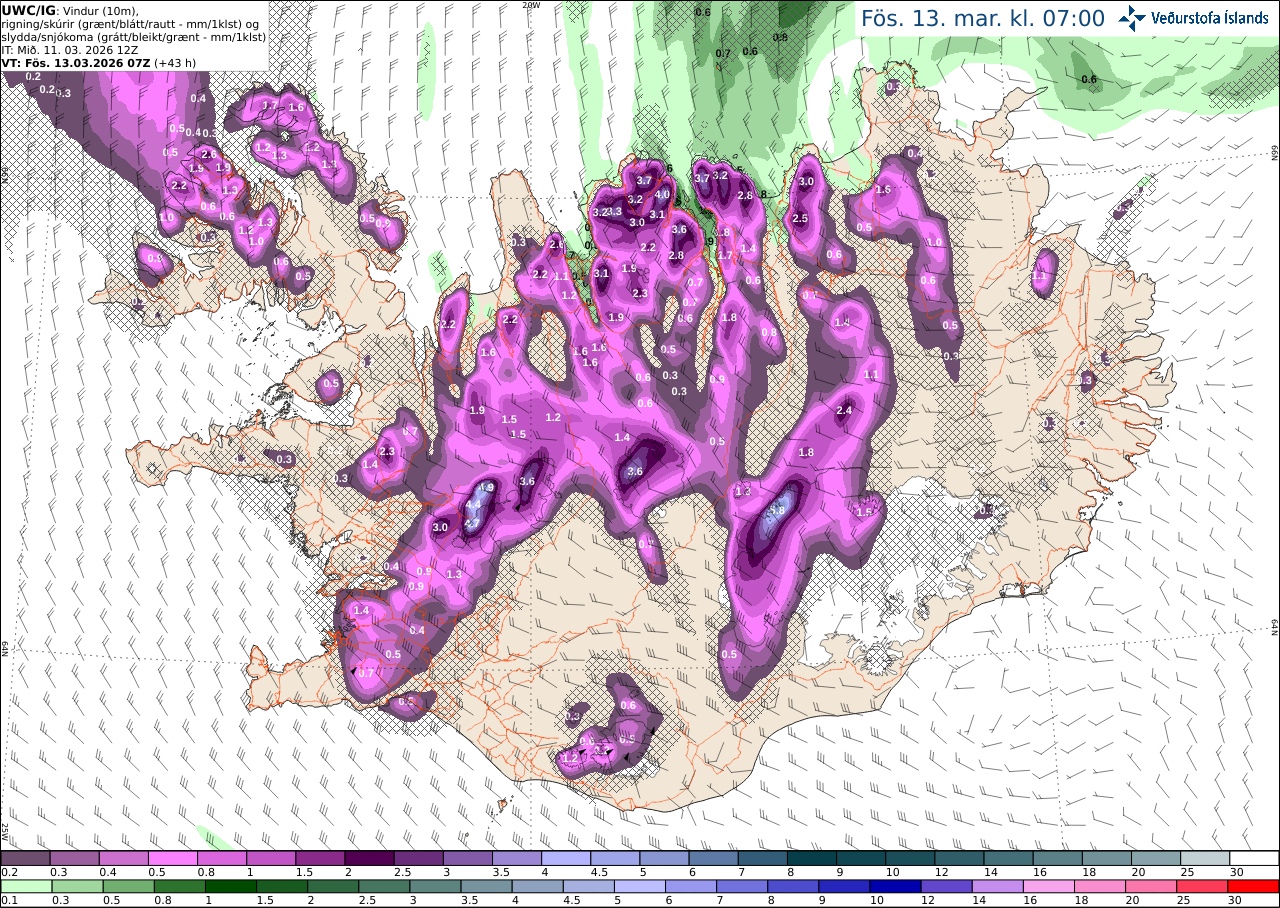Click the VT: Fös. 13.03.2026 07Z (+43 h) line
The height and width of the screenshot is (908, 1280).
pos(99,62)
